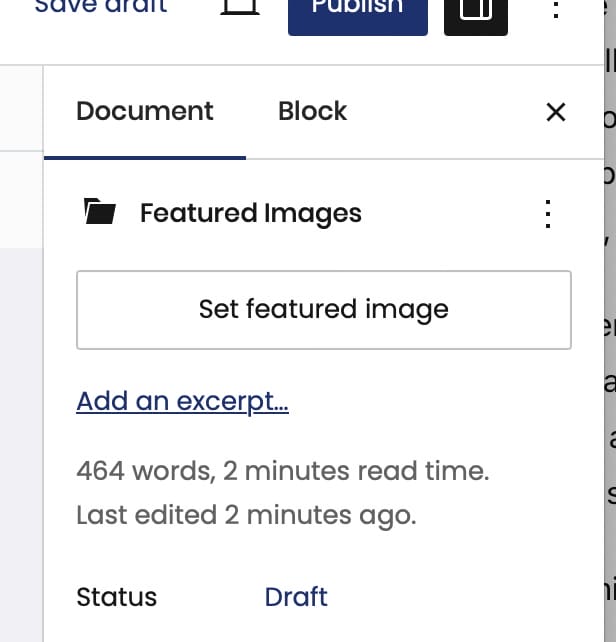
Task: Click the white header area left of Document tab
Action: pyautogui.click(x=21, y=108)
